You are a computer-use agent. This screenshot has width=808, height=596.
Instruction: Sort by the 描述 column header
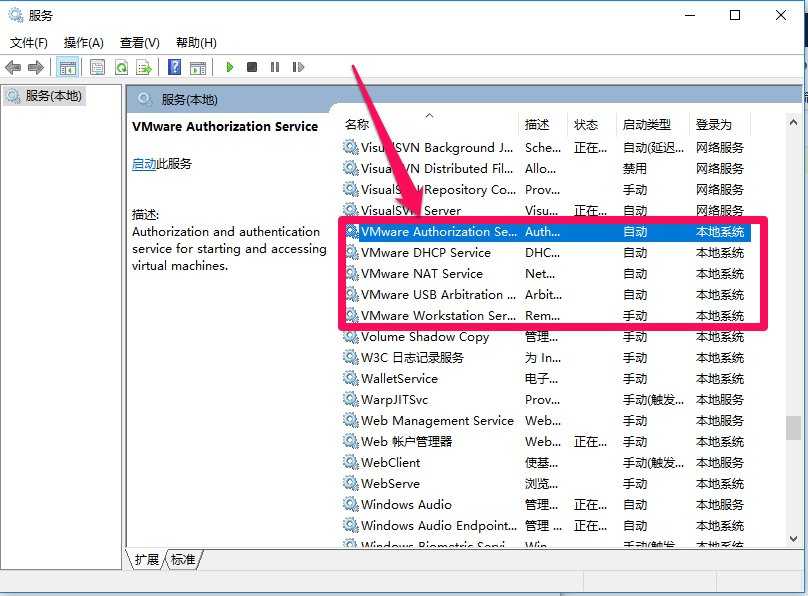[544, 125]
